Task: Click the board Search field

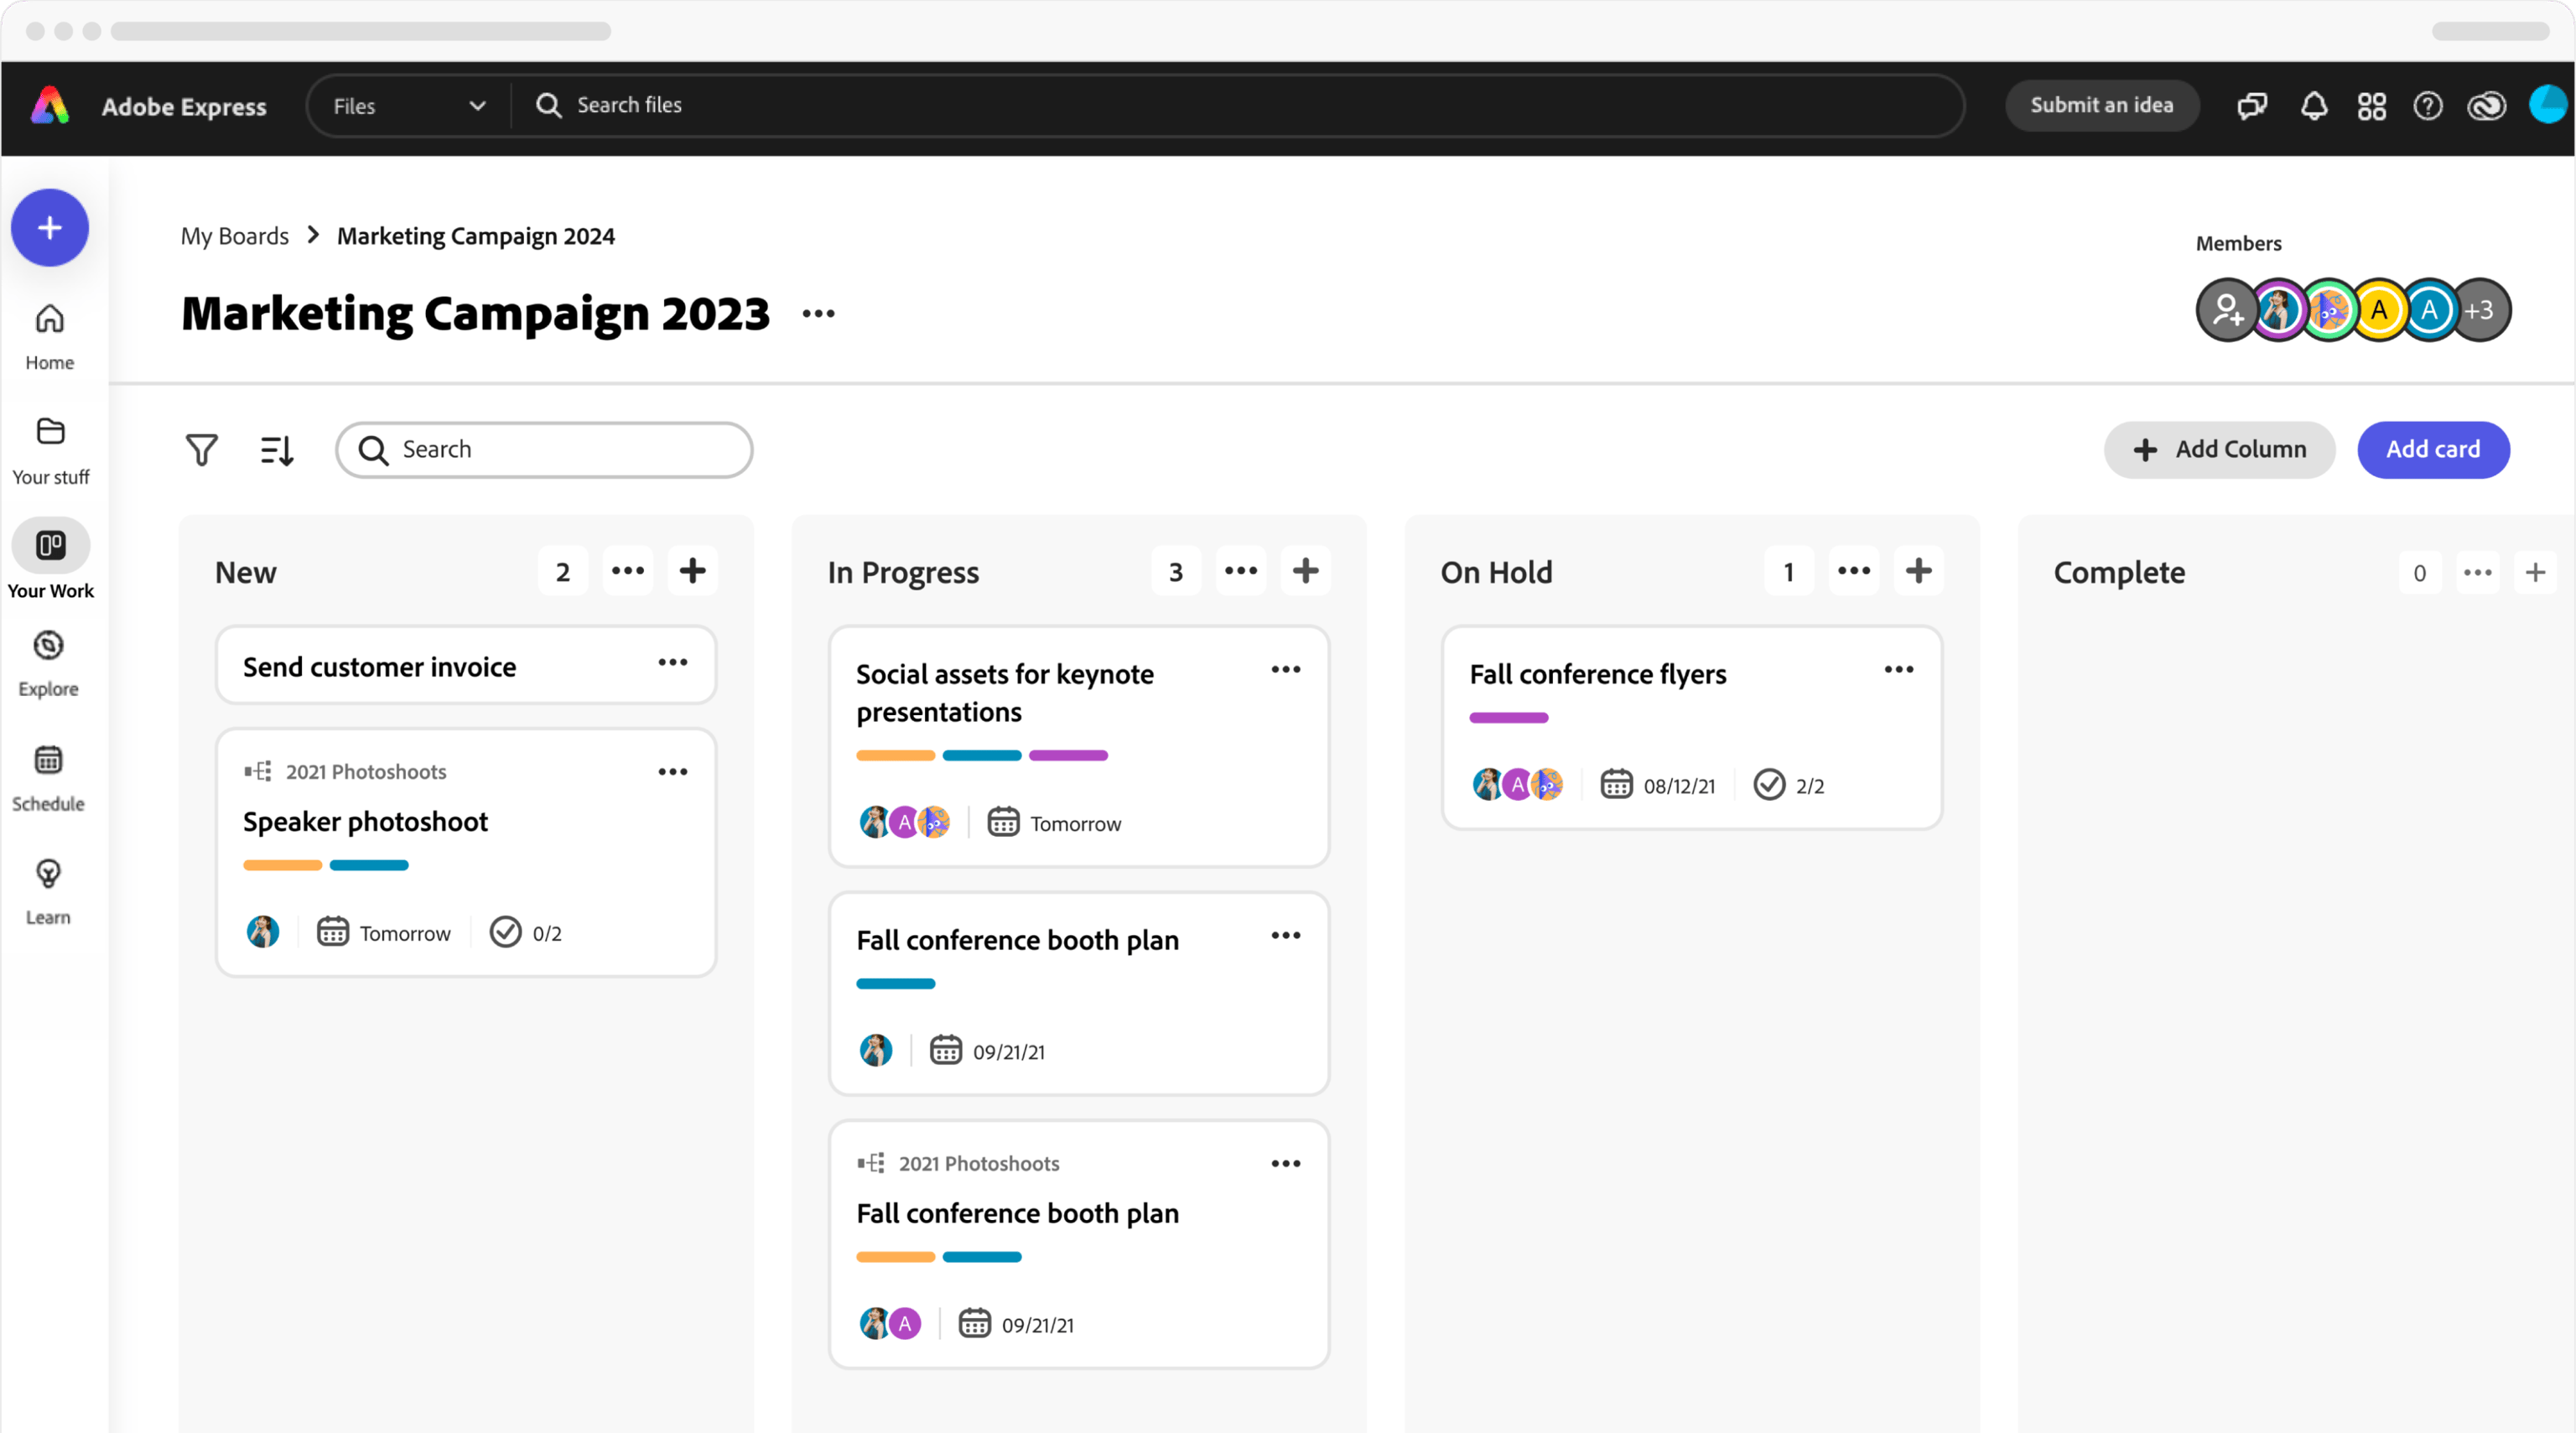Action: click(x=544, y=450)
